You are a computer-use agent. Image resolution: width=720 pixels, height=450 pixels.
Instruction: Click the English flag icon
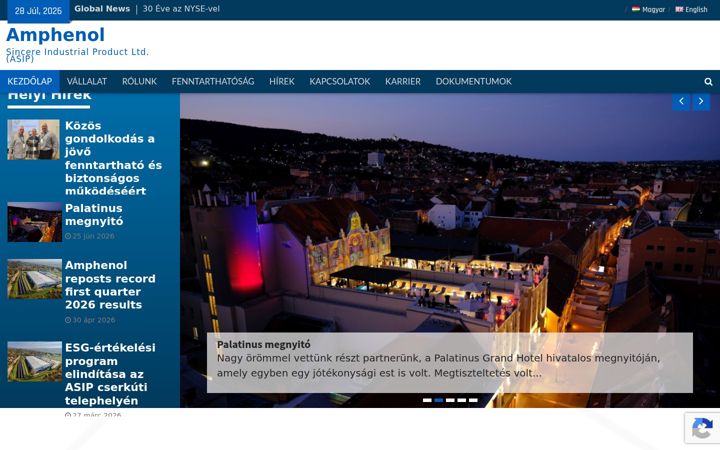[679, 9]
